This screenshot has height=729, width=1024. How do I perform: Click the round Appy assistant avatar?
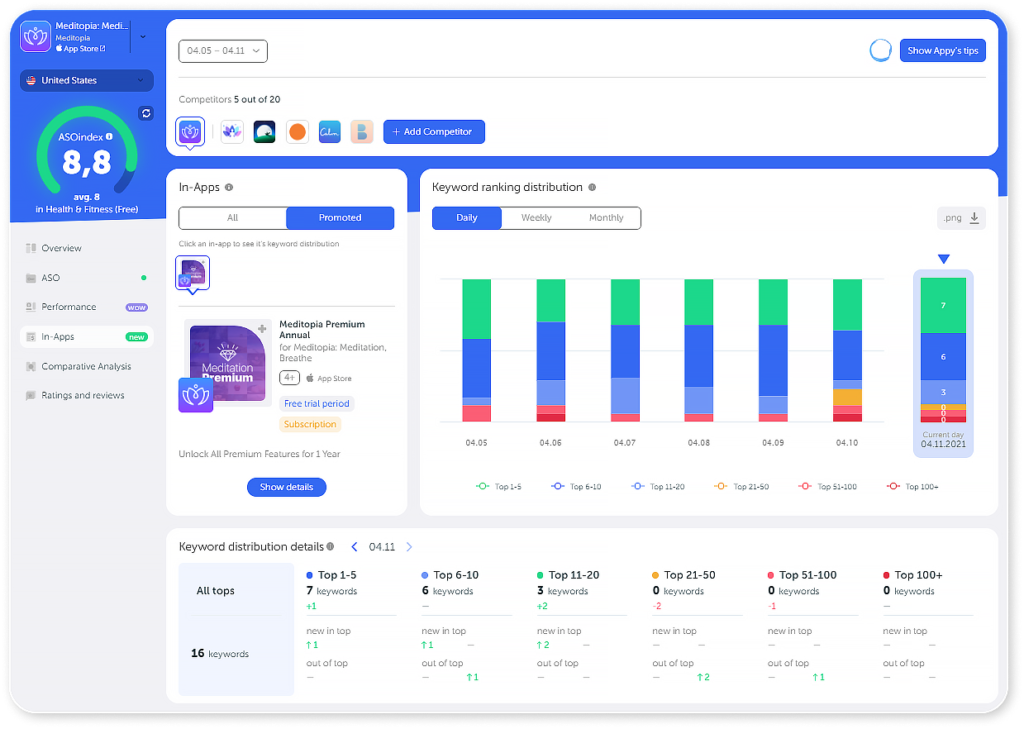880,50
